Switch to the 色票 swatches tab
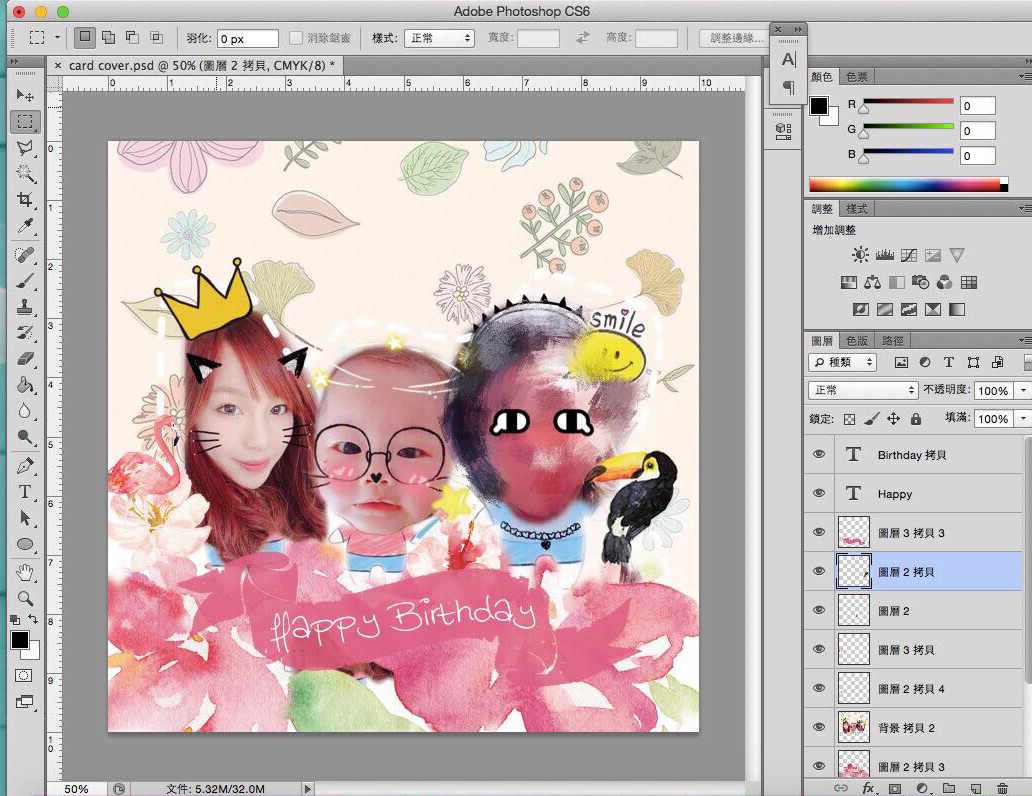 (857, 77)
